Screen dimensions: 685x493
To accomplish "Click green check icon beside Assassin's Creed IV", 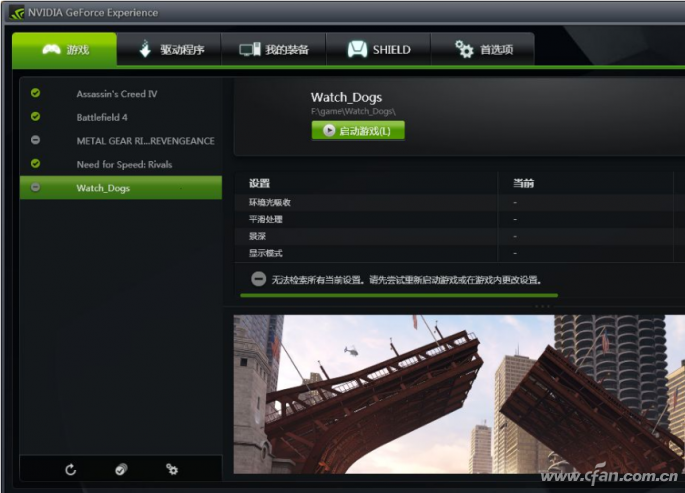I will point(35,93).
